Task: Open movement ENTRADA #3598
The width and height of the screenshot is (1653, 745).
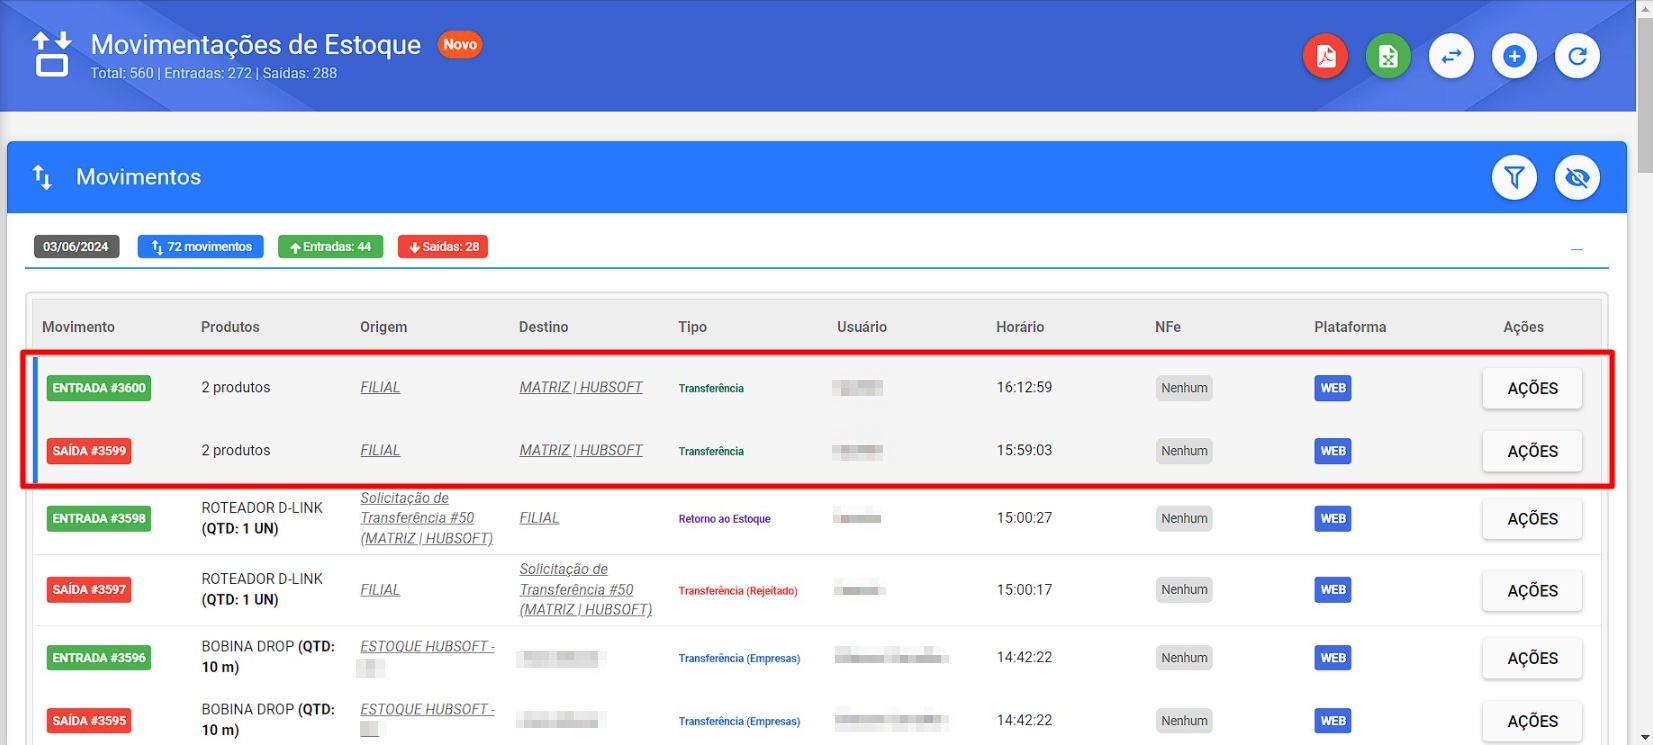Action: click(99, 519)
